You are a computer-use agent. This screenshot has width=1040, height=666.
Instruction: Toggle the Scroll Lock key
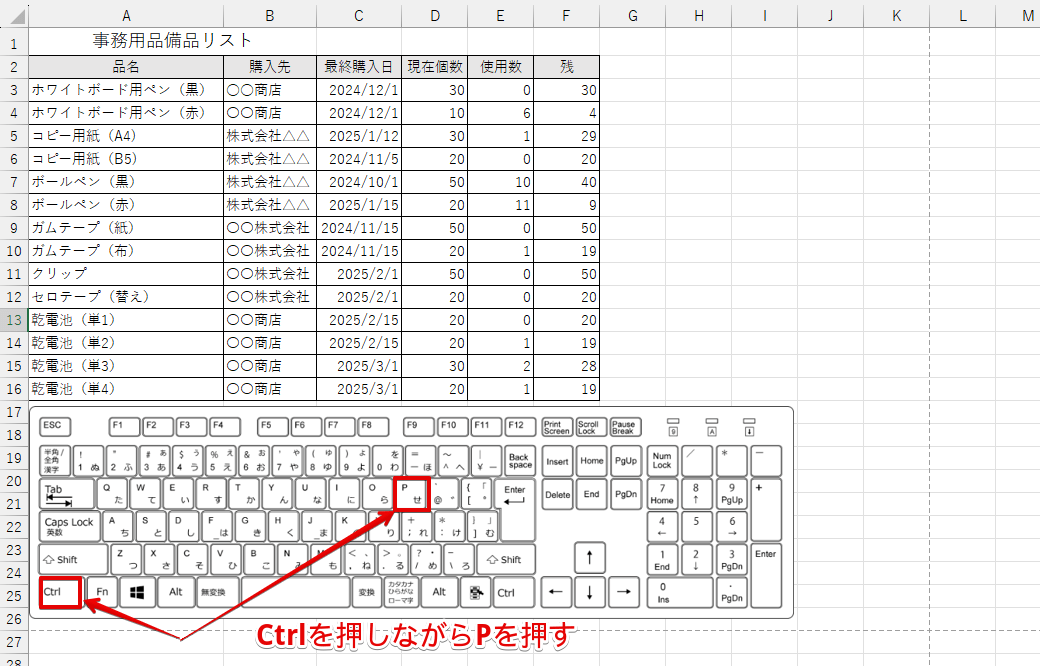click(x=590, y=425)
